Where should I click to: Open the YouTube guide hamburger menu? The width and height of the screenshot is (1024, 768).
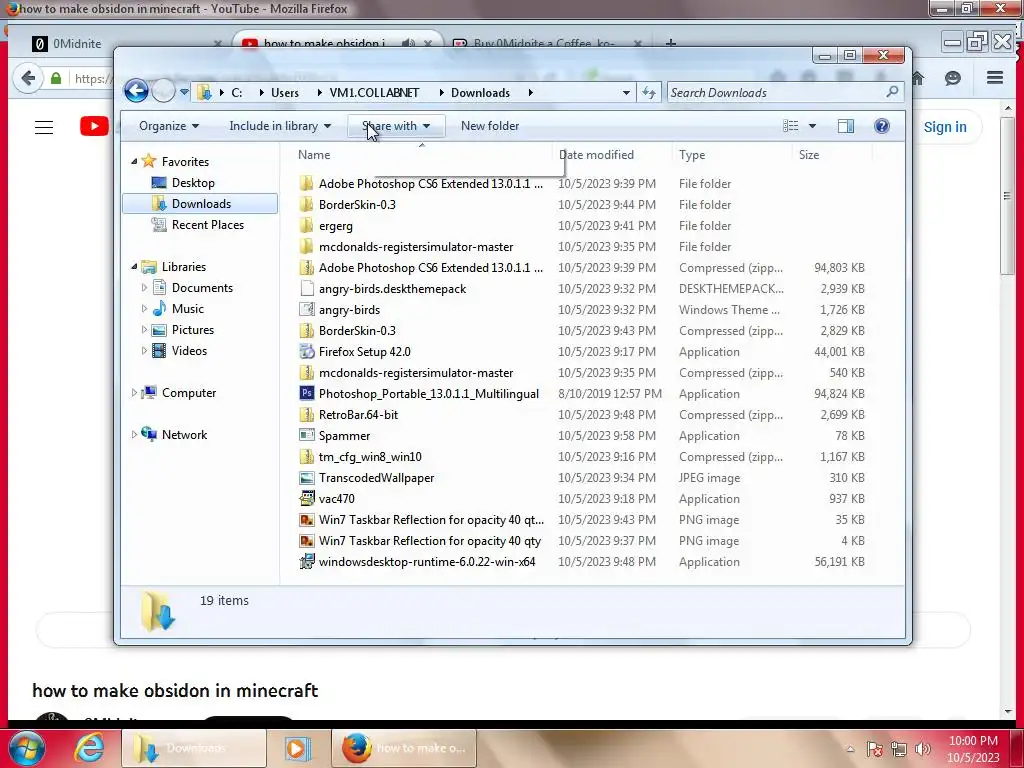coord(44,127)
